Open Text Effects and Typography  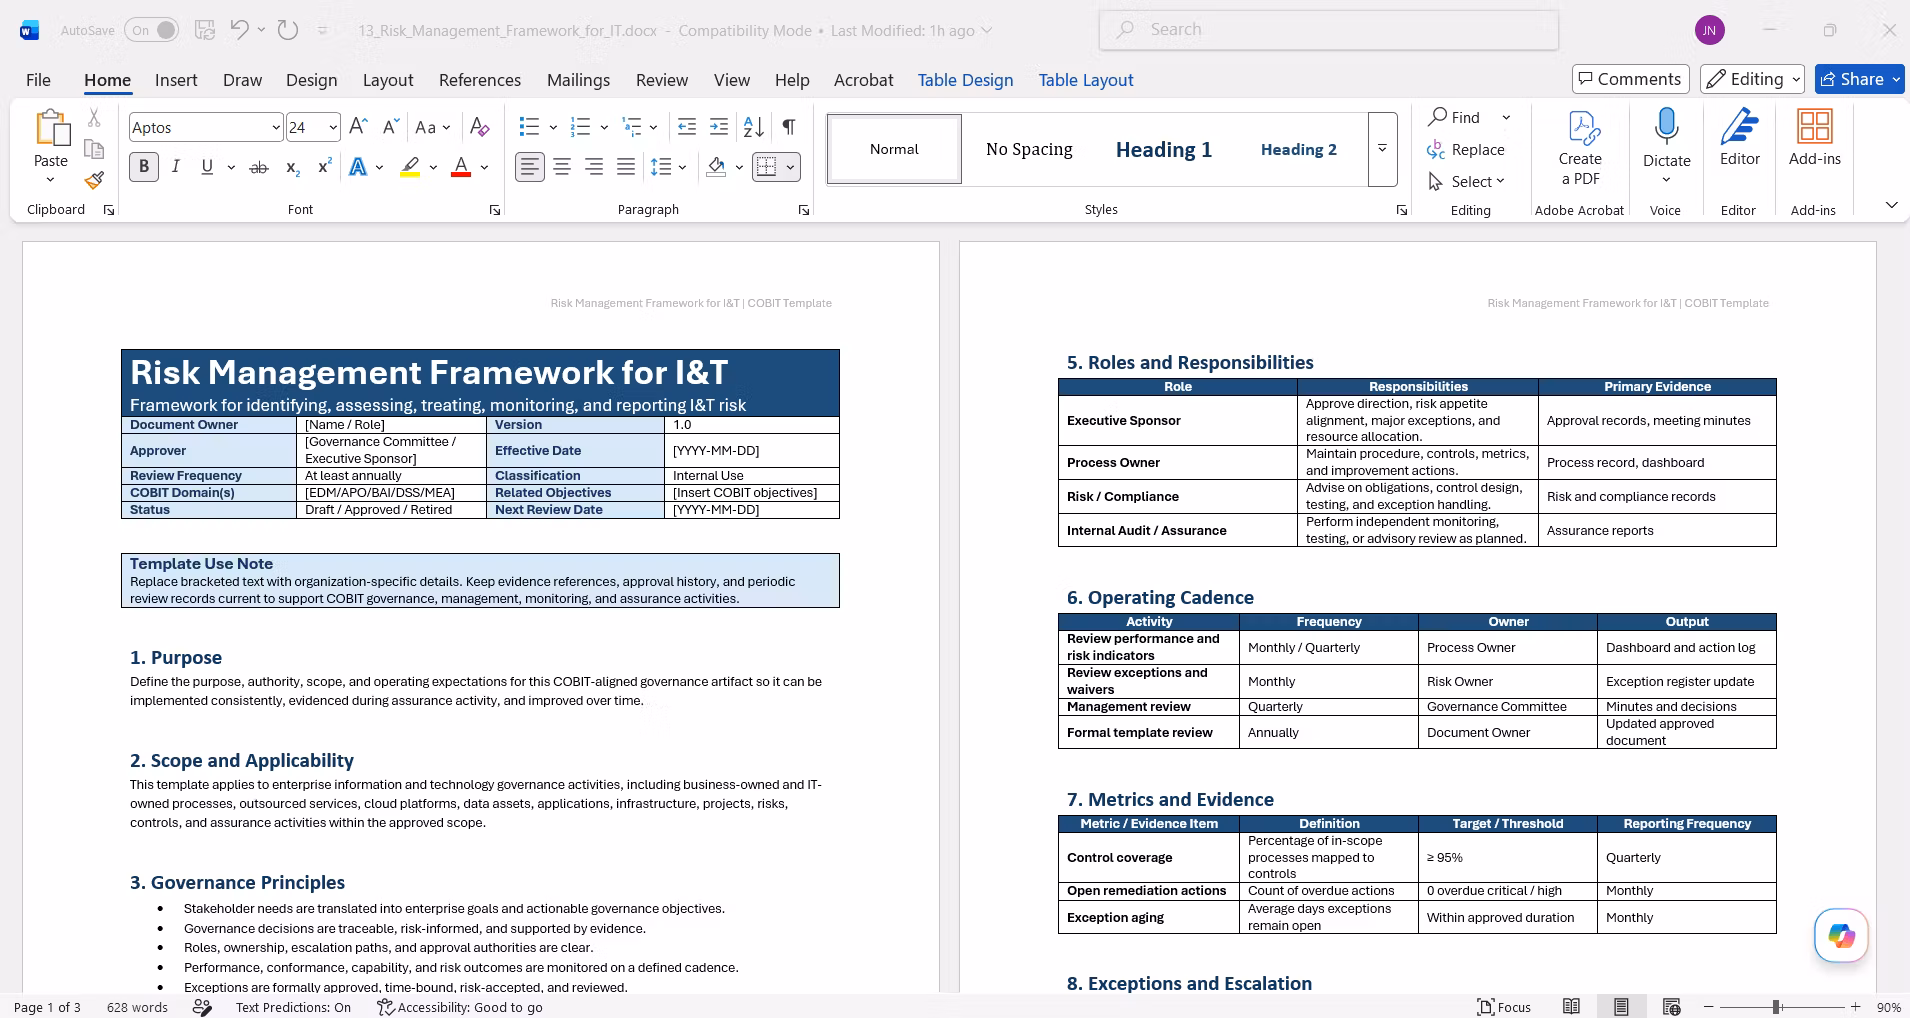(358, 167)
